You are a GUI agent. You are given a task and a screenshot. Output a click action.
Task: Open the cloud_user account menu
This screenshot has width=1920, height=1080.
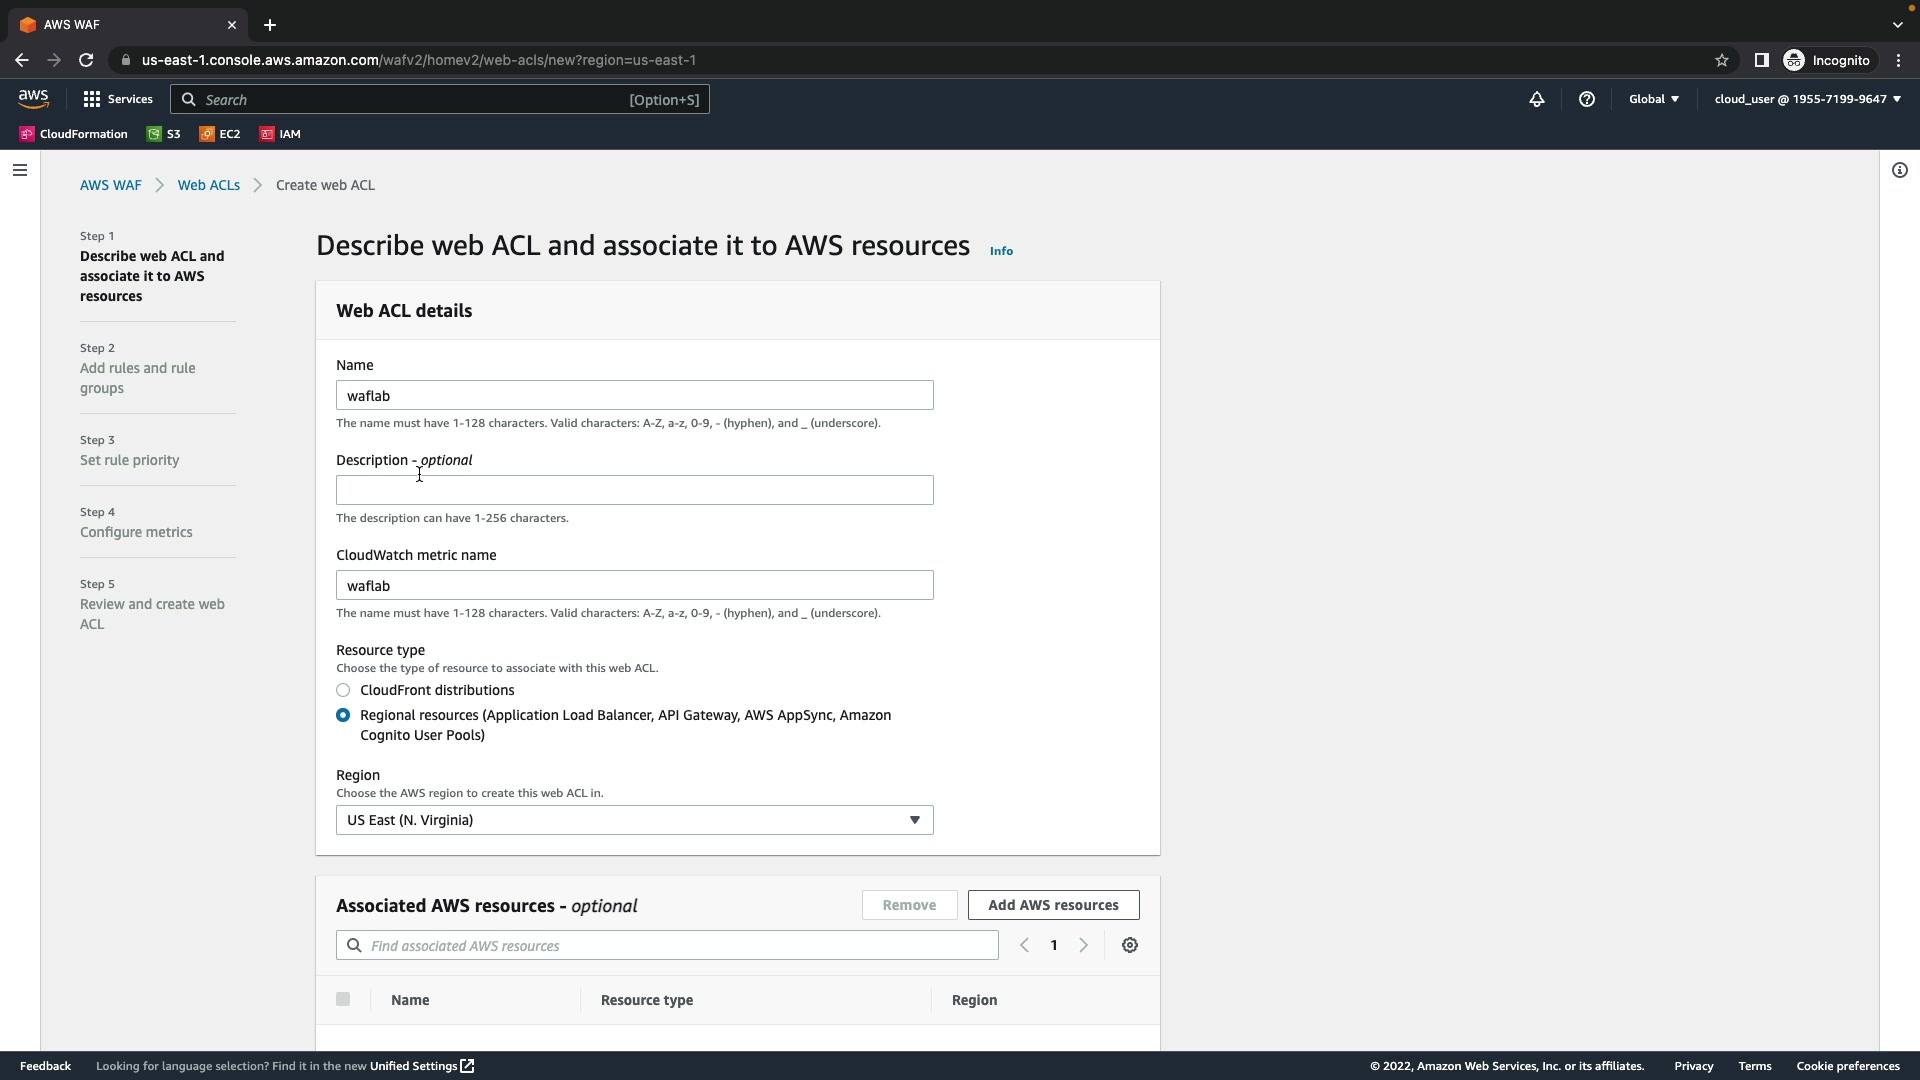click(1807, 99)
